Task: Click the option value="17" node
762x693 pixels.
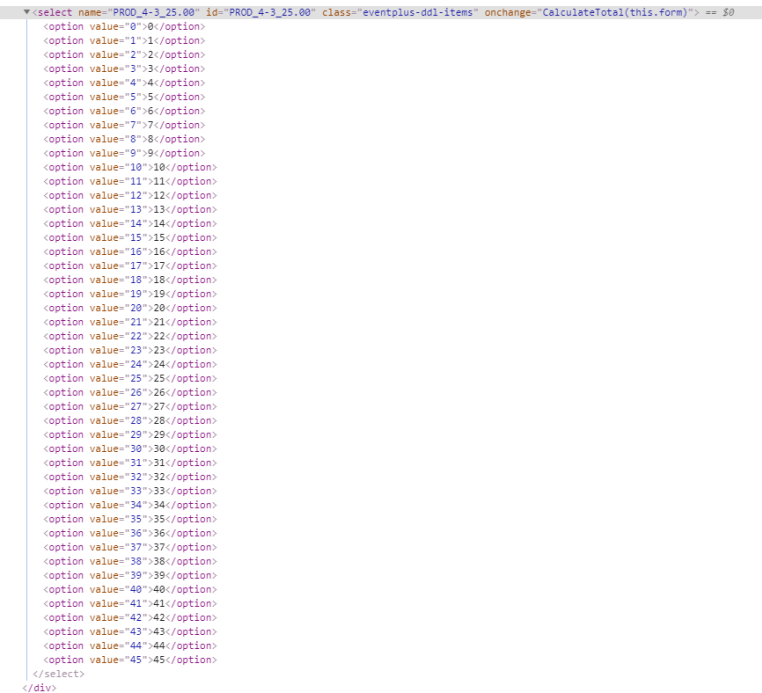Action: pyautogui.click(x=130, y=266)
